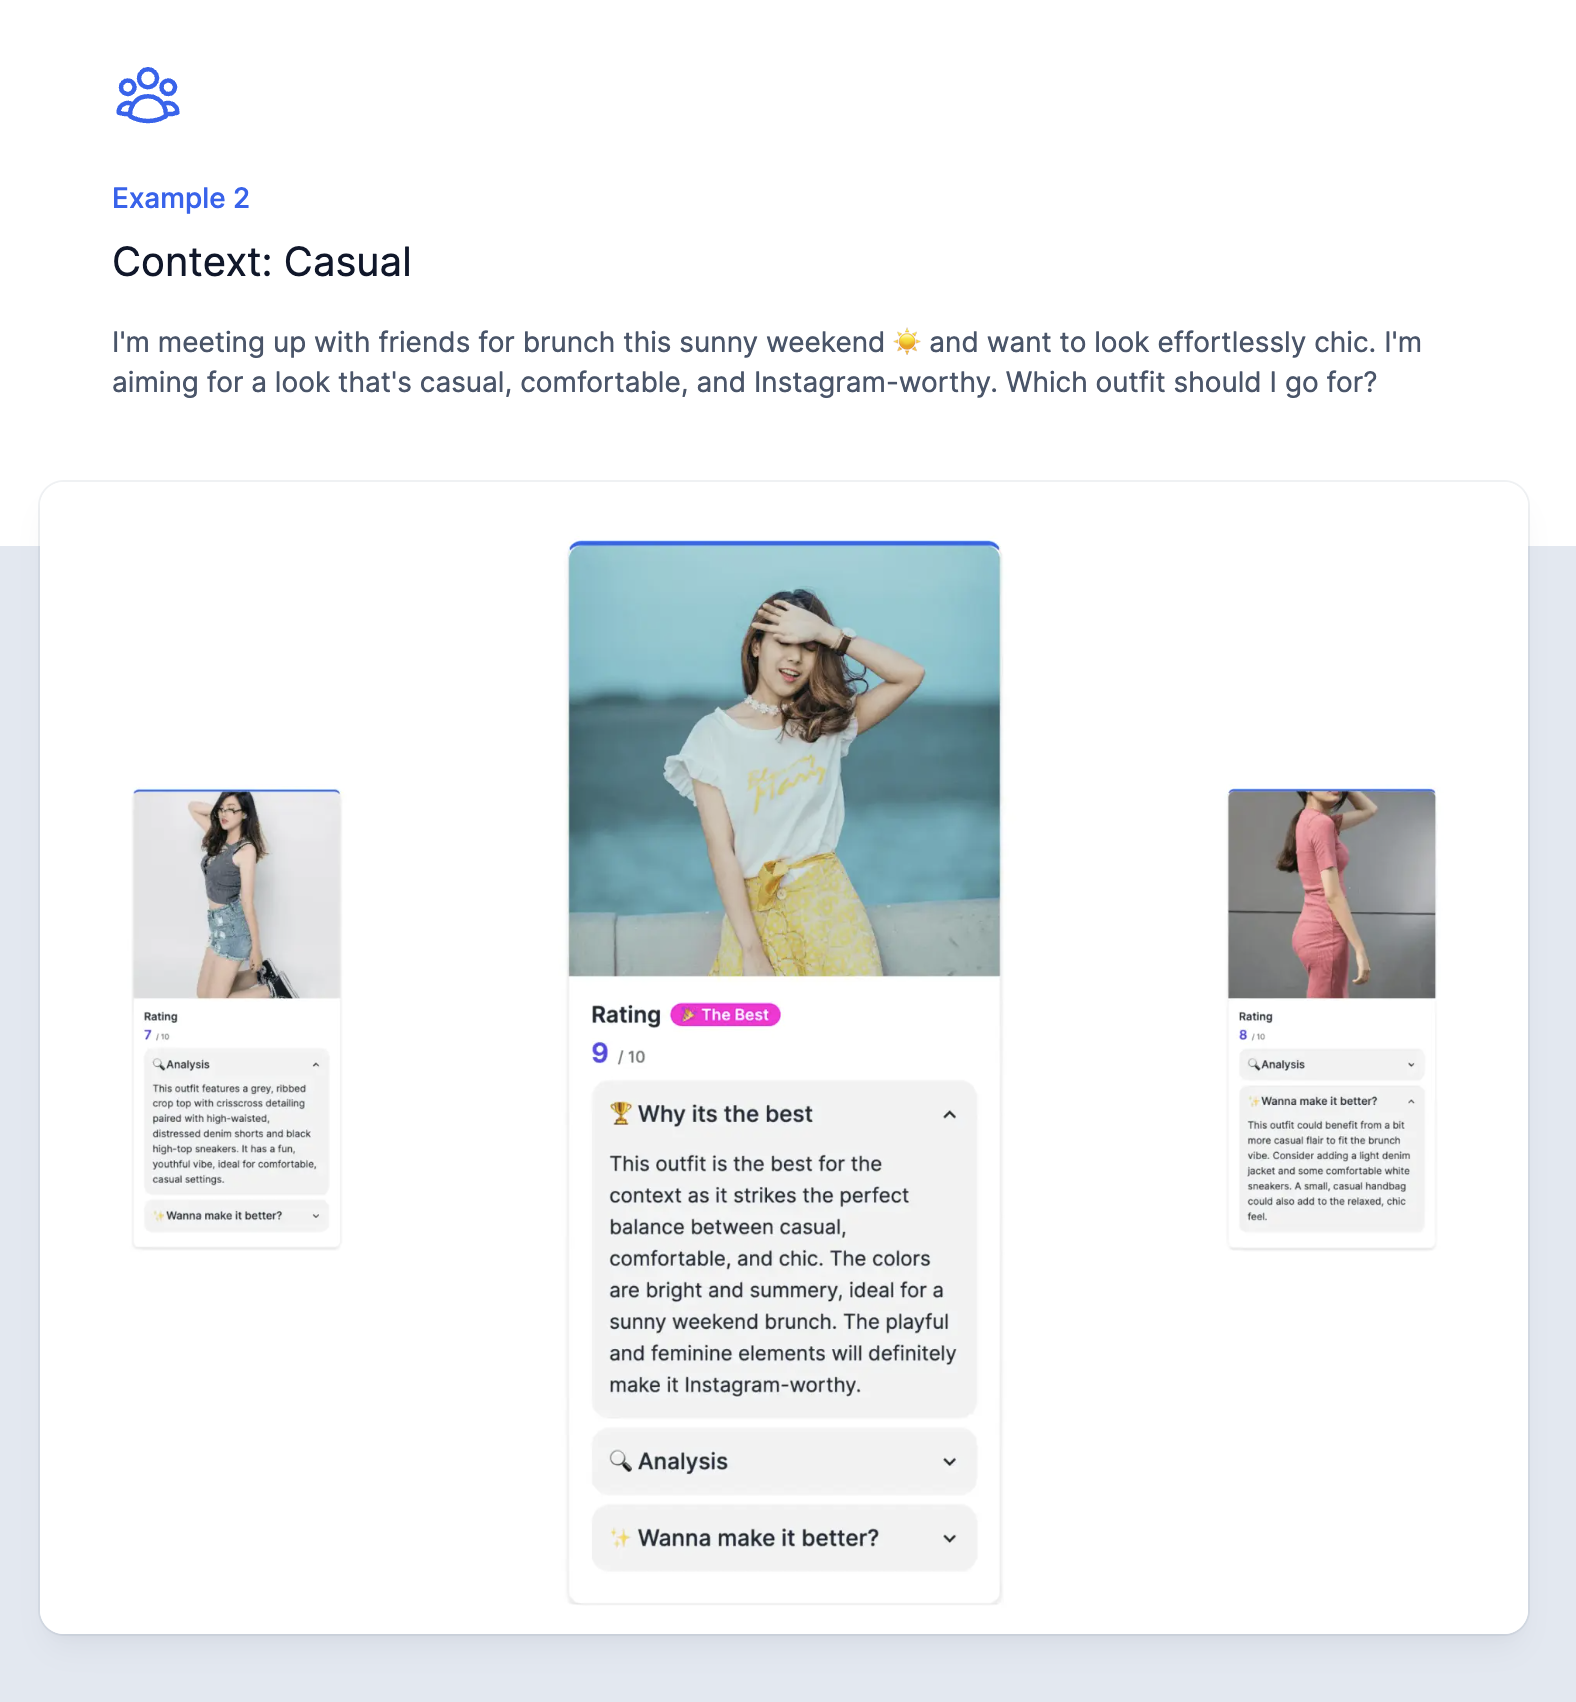Click the magnifier icon in center Analysis row
This screenshot has width=1576, height=1702.
(x=621, y=1461)
